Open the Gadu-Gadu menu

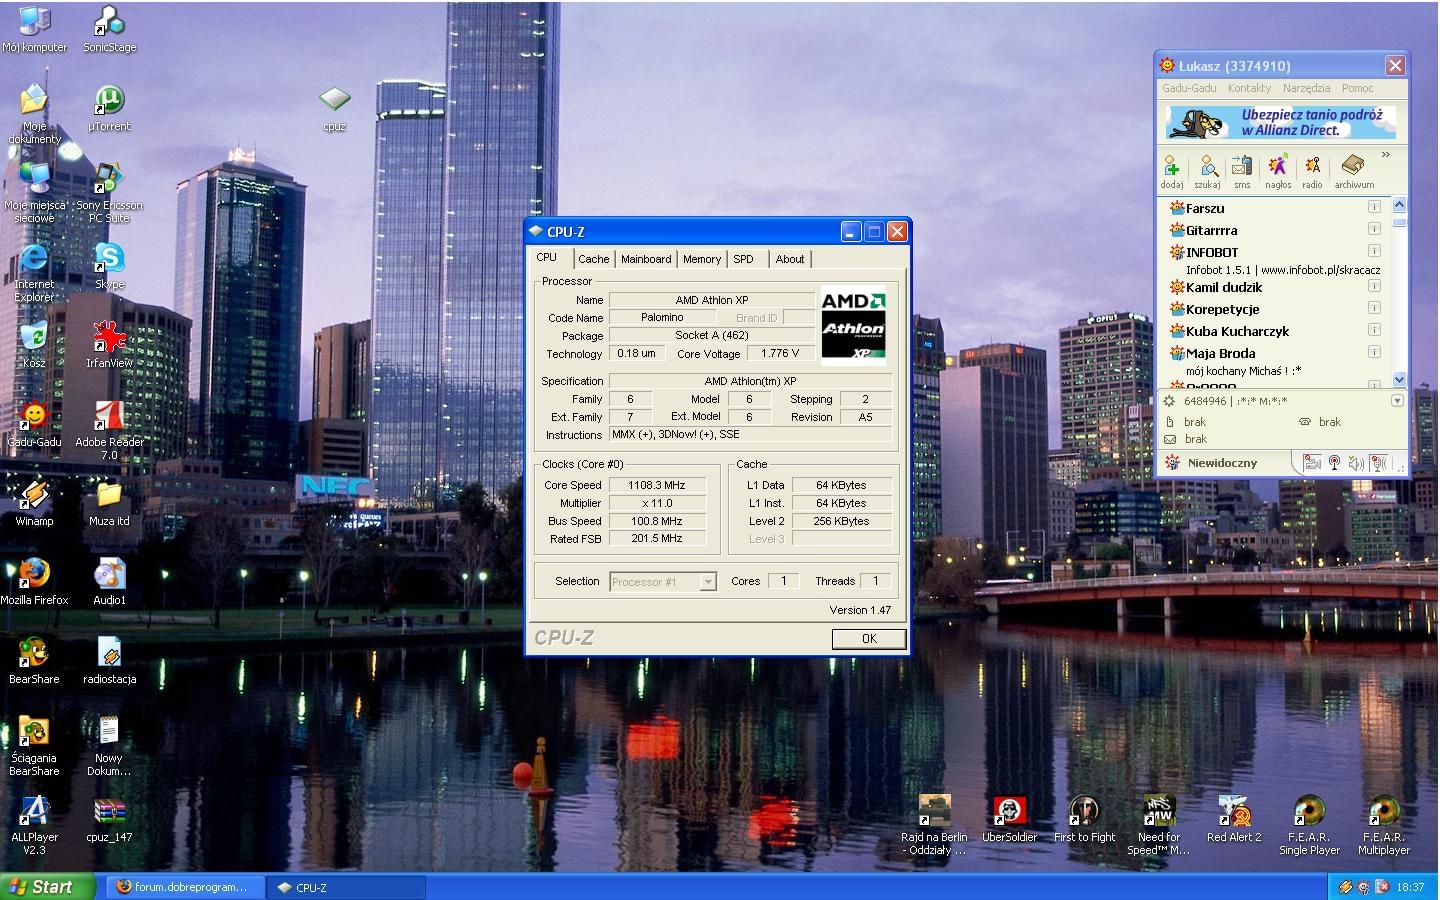tap(1189, 88)
